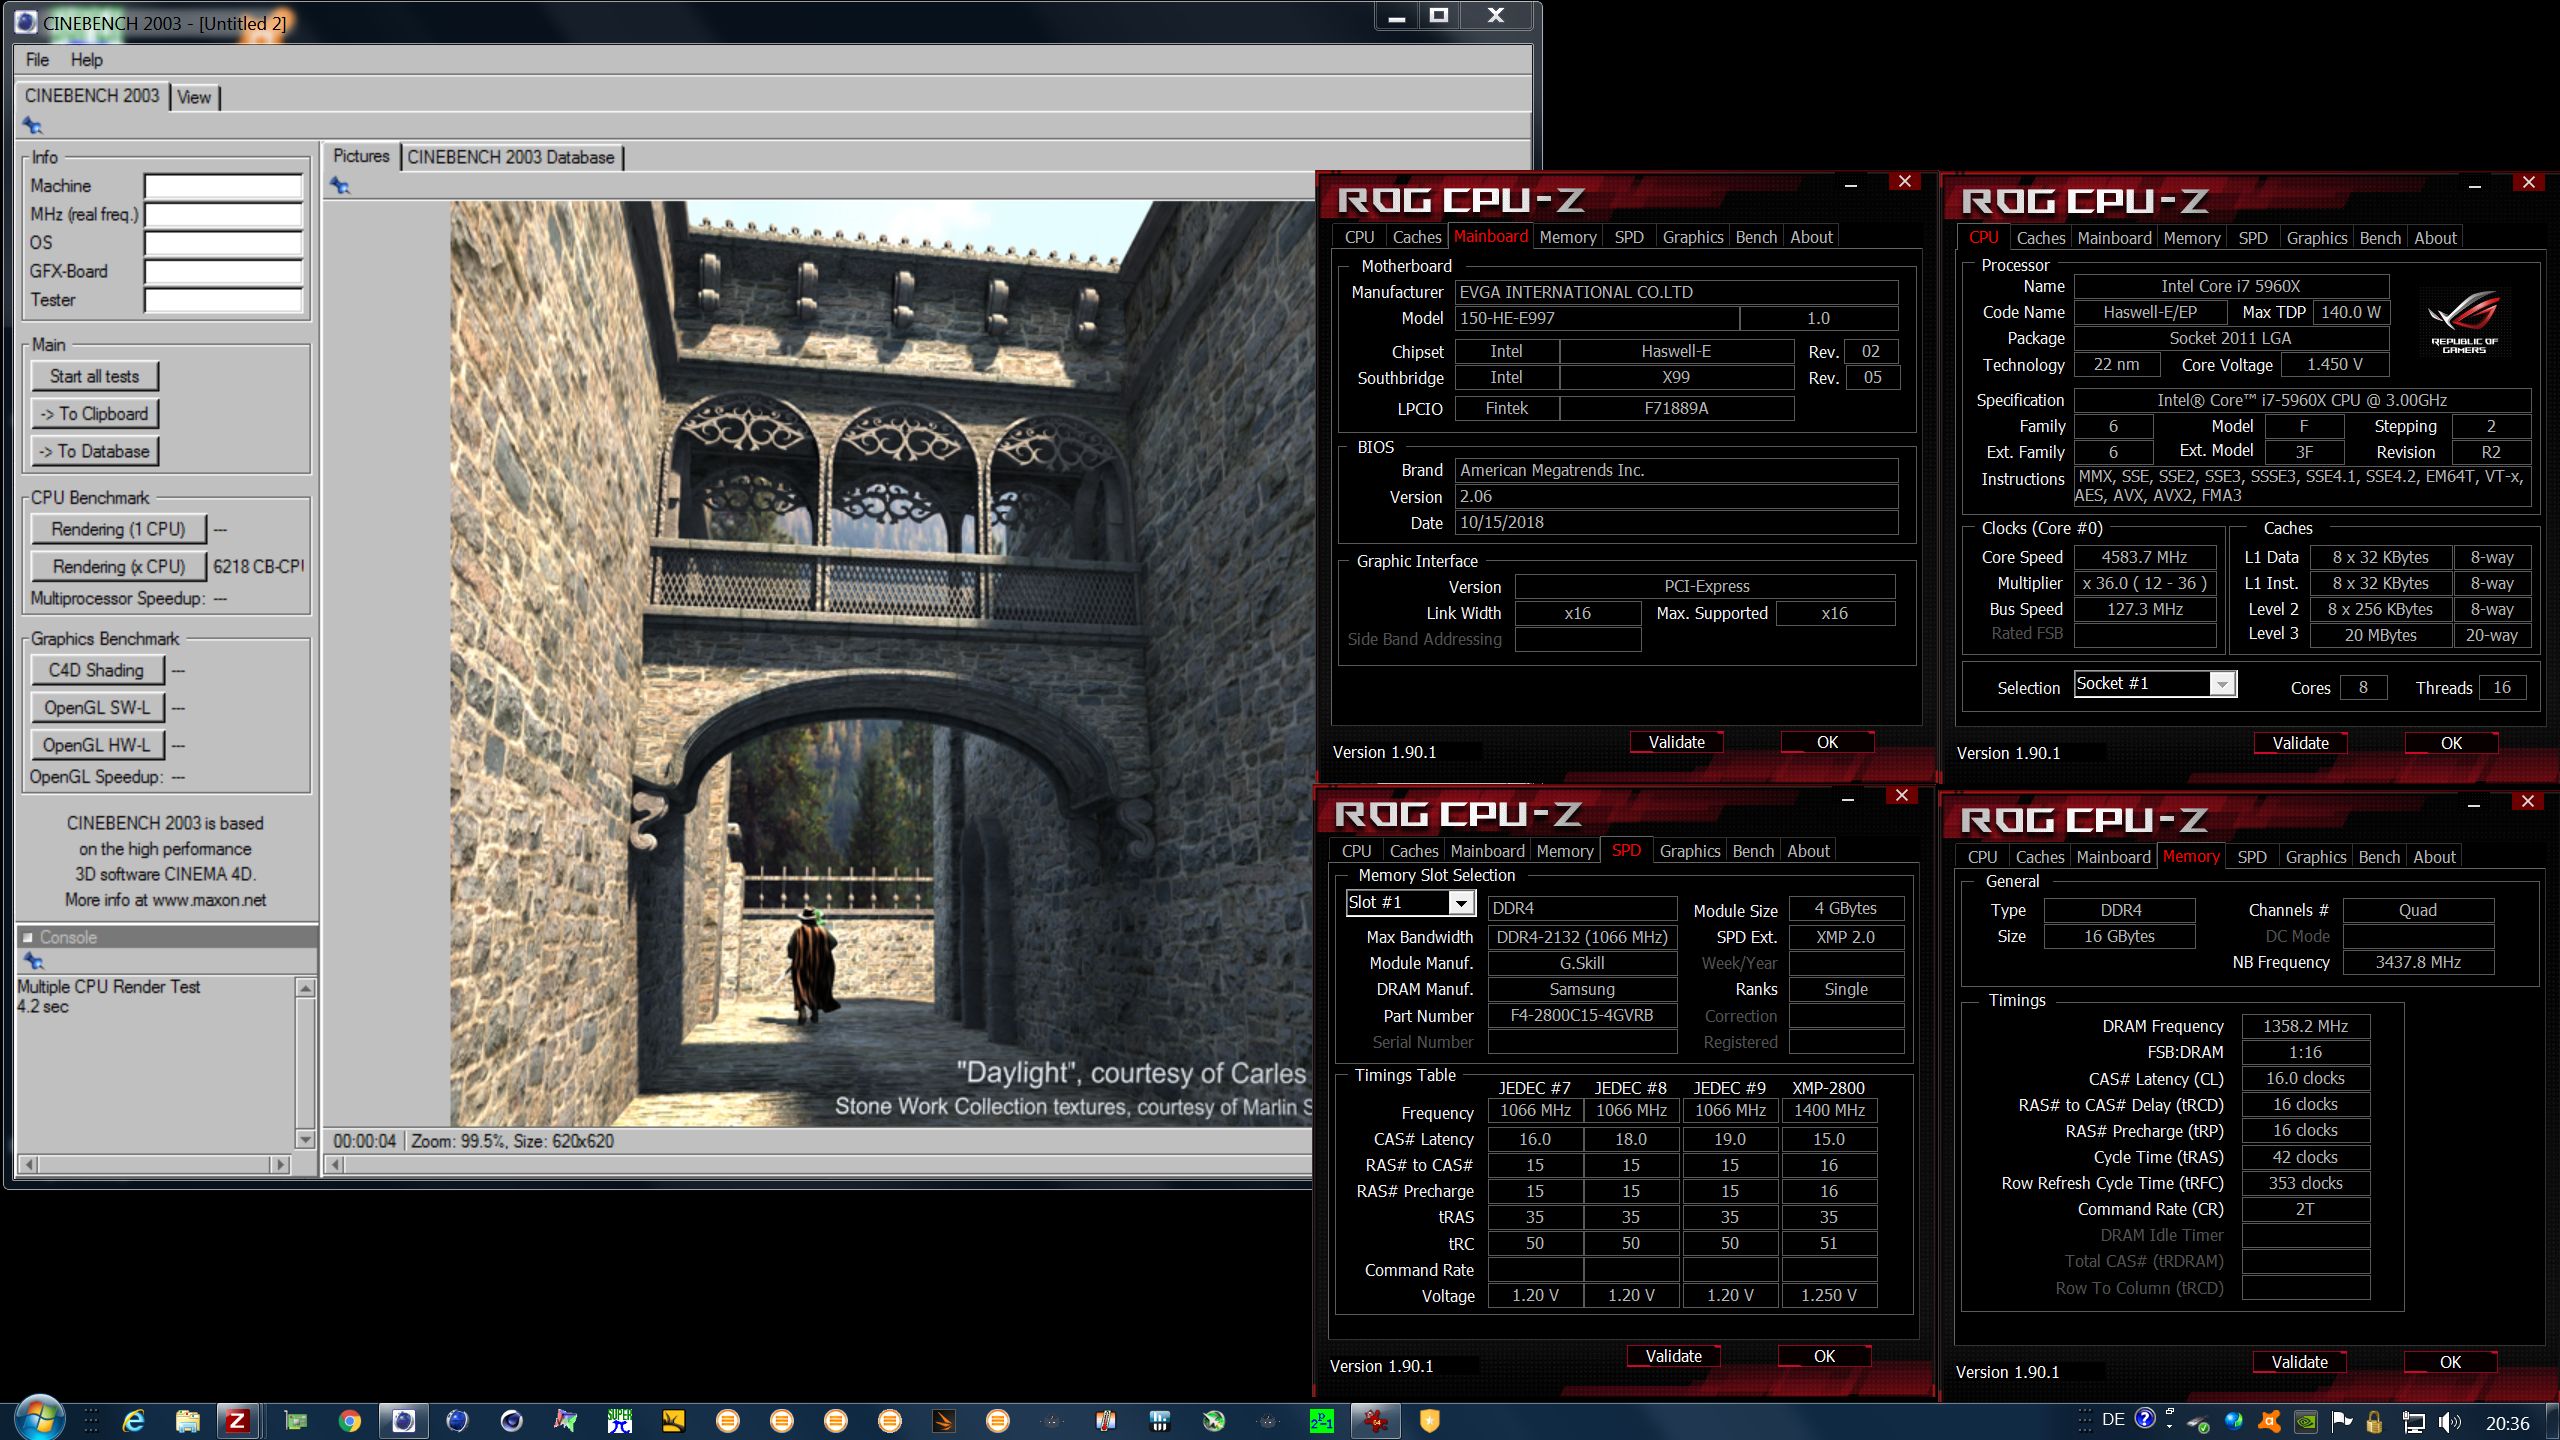
Task: Click the red Z CPU-Z taskbar icon
Action: point(237,1421)
